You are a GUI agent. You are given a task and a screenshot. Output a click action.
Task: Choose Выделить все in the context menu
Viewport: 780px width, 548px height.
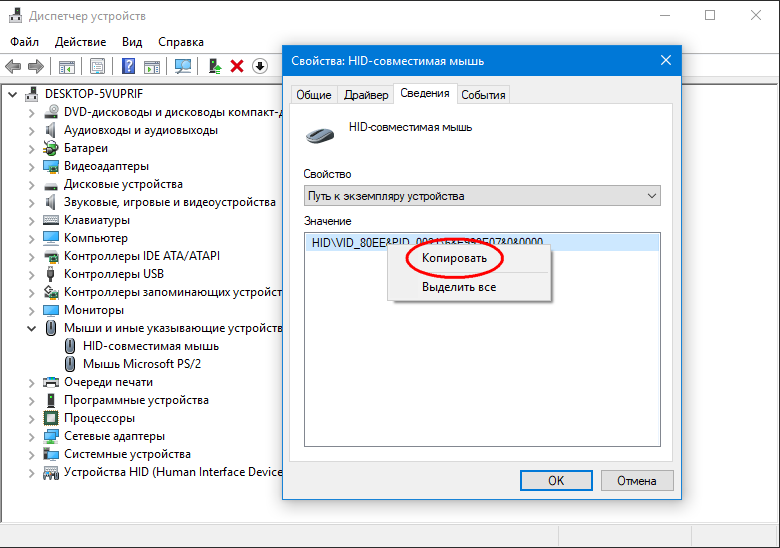(459, 287)
